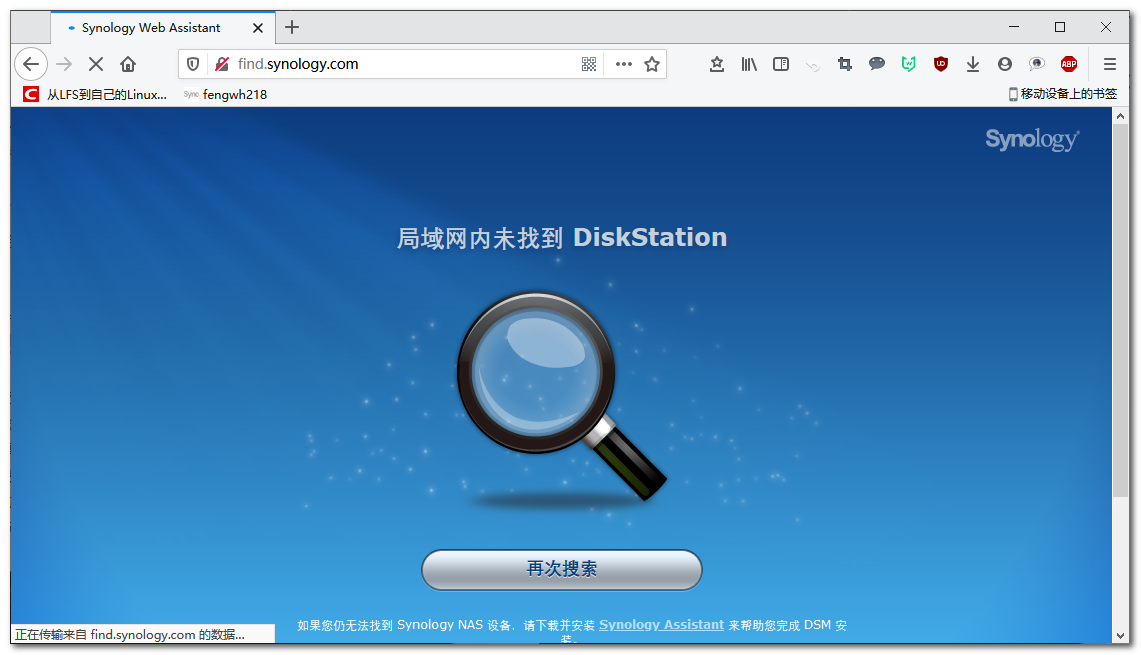Image resolution: width=1141 pixels, height=655 pixels.
Task: Open the page actions (•••) menu
Action: [x=622, y=64]
